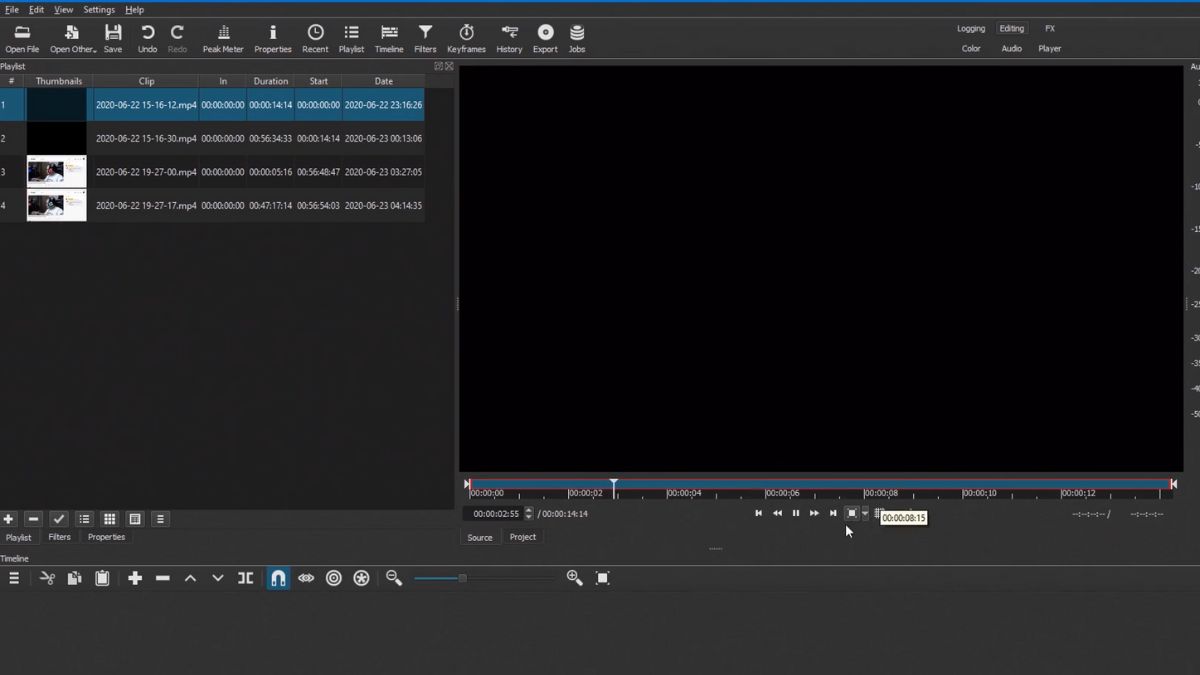Switch to the Filters bottom tab

coord(60,537)
